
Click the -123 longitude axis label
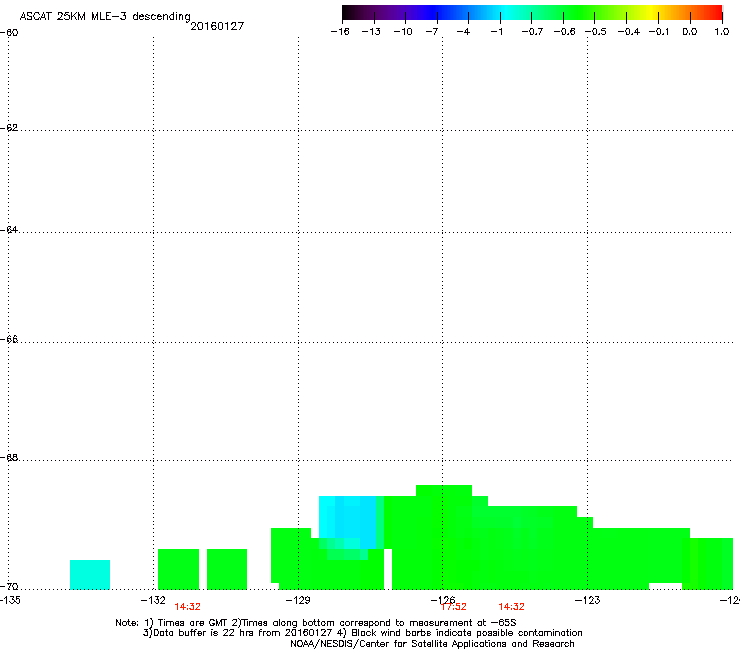588,600
